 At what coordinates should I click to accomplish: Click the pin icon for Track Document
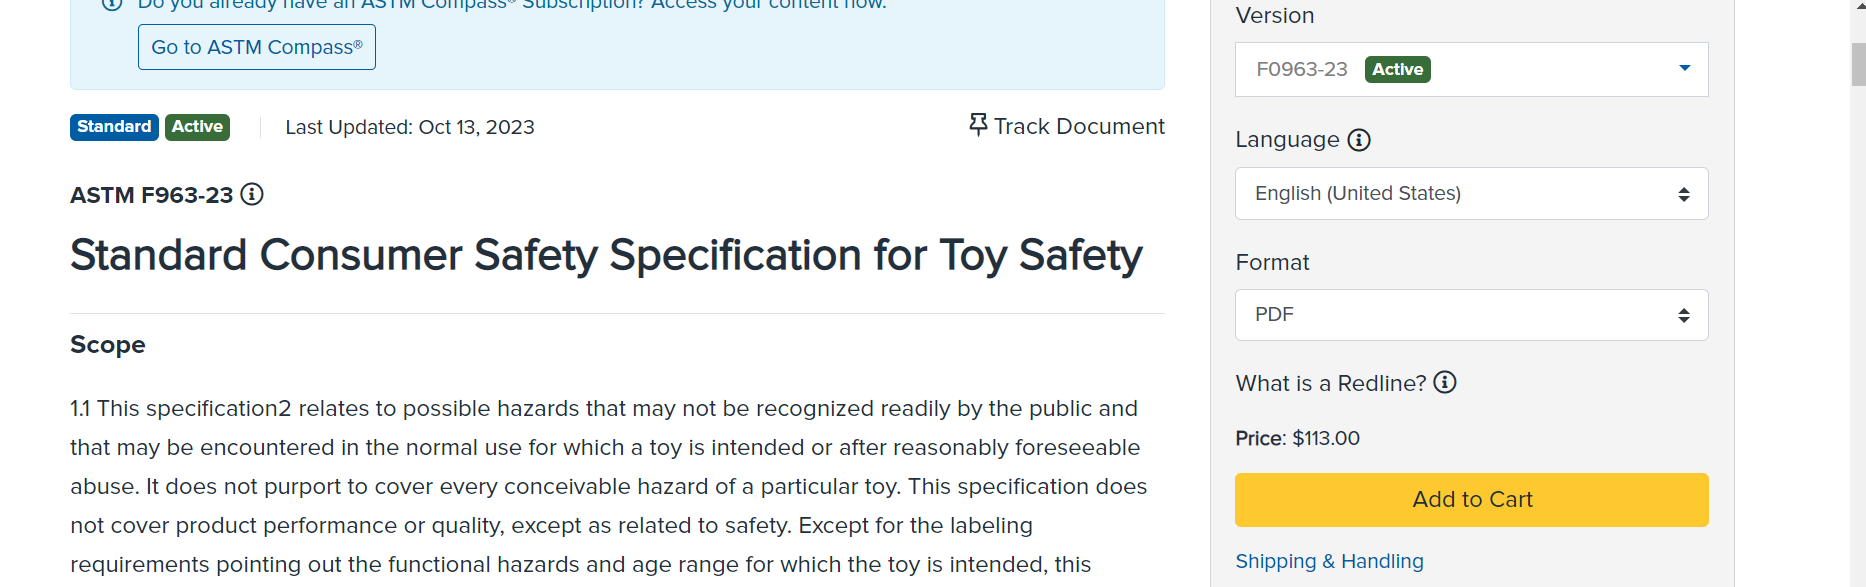pos(978,125)
